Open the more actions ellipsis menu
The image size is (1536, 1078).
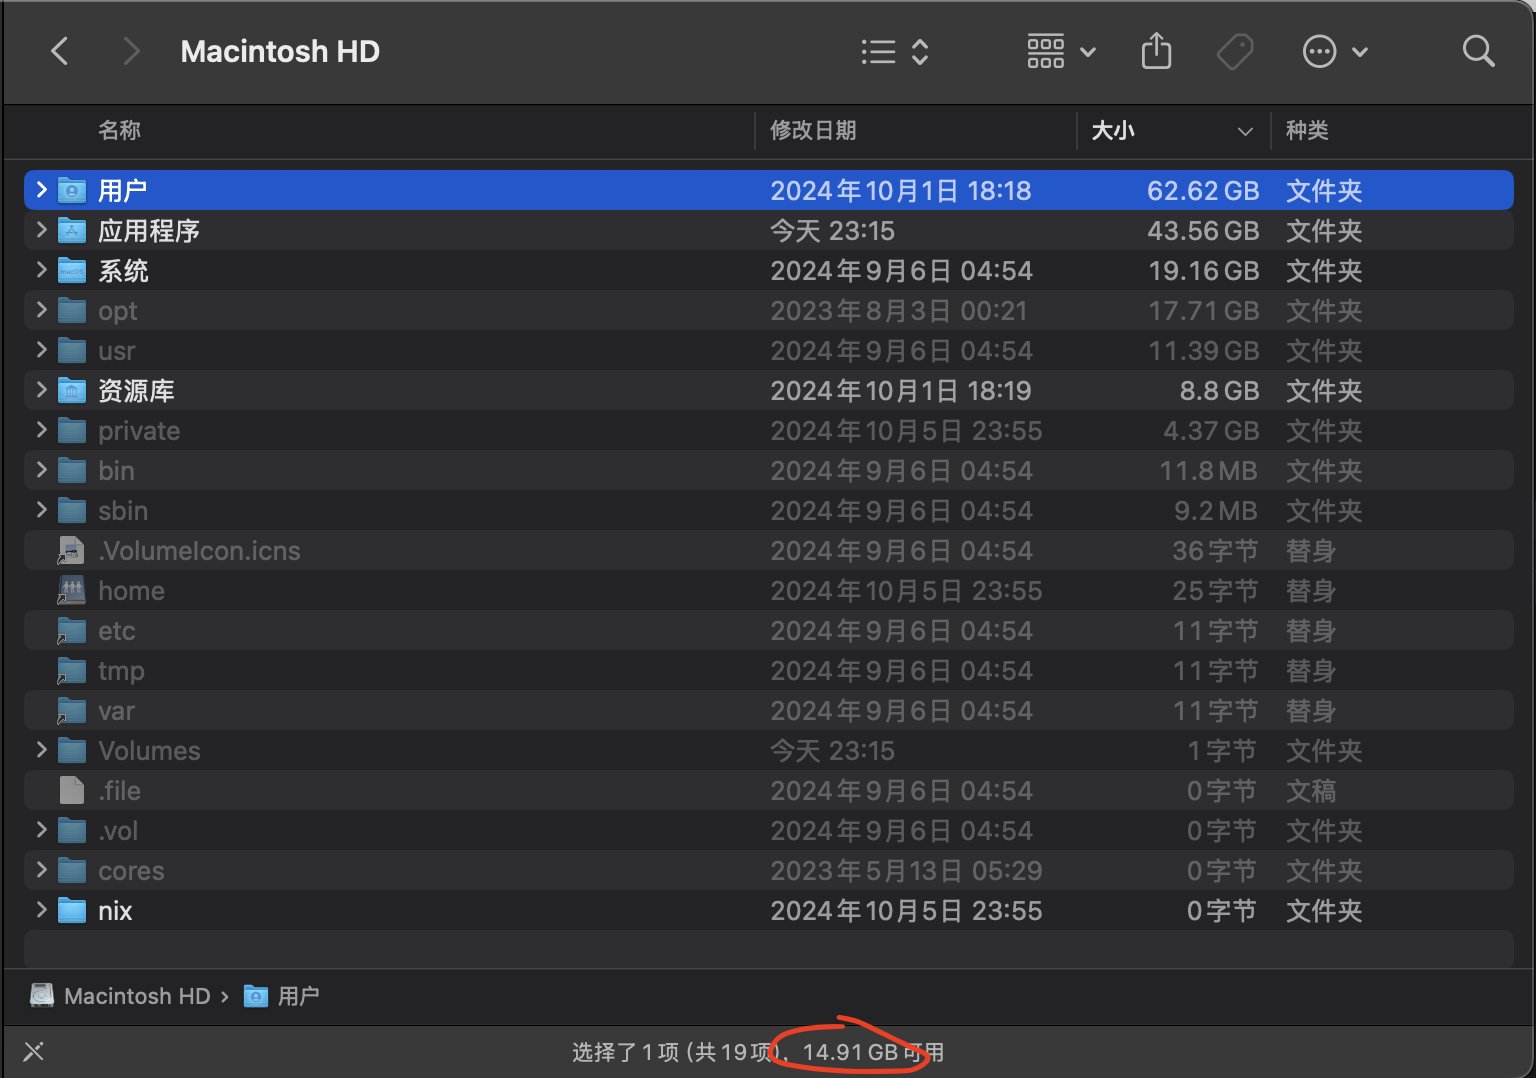coord(1334,52)
